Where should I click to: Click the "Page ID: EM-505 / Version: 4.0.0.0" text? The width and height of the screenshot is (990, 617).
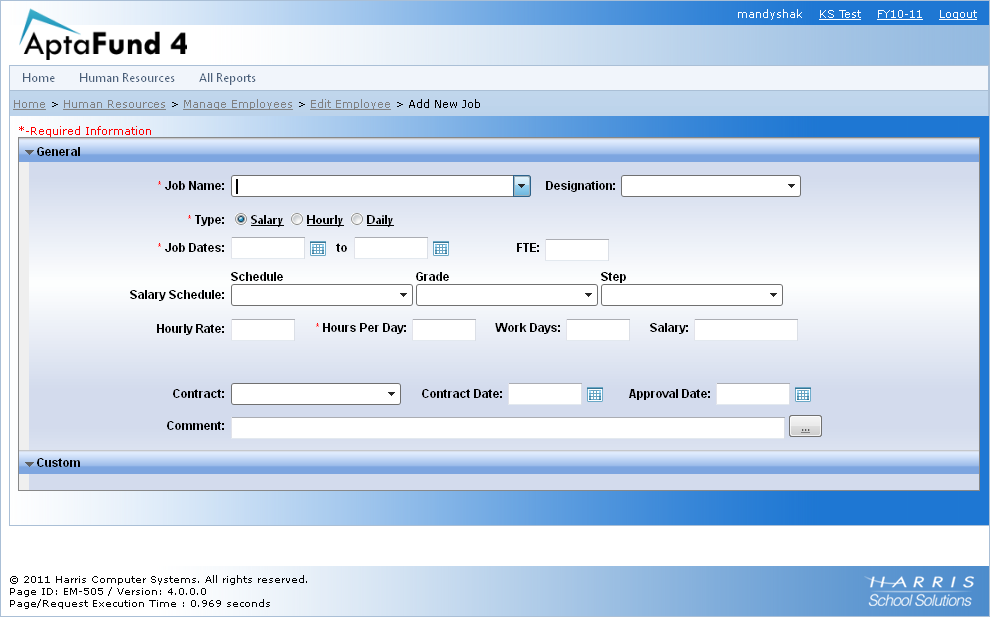108,592
